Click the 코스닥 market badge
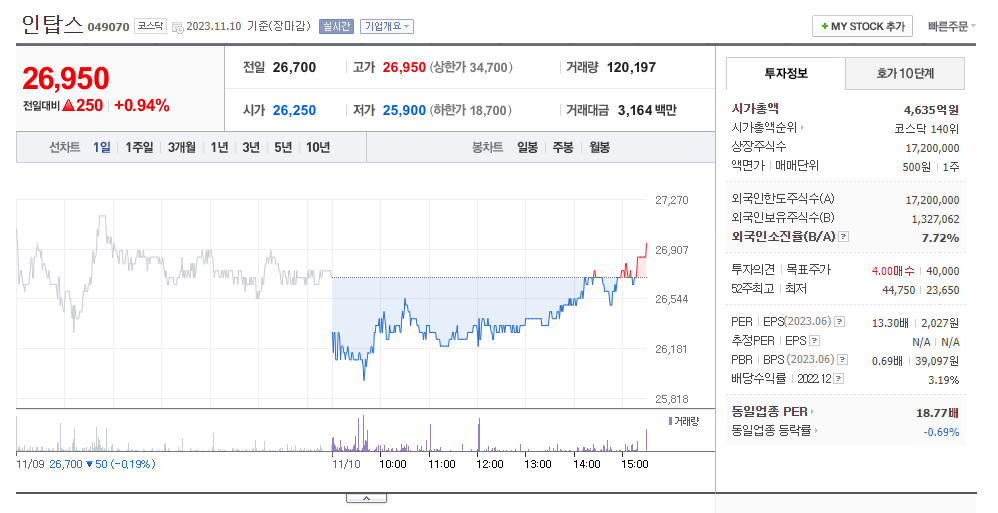998x513 pixels. click(150, 26)
